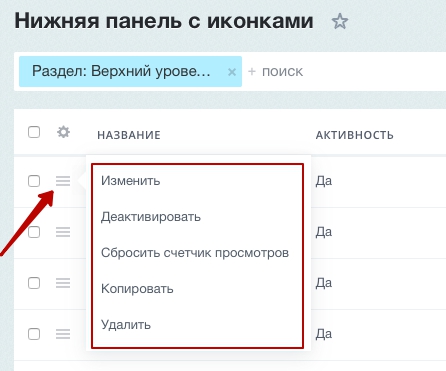Sort by the АКТИВНОСТЬ column header
Screen dimensions: 446x371
point(355,135)
